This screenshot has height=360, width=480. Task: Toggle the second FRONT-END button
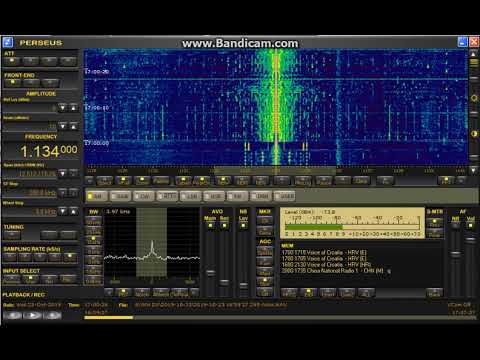[31, 82]
